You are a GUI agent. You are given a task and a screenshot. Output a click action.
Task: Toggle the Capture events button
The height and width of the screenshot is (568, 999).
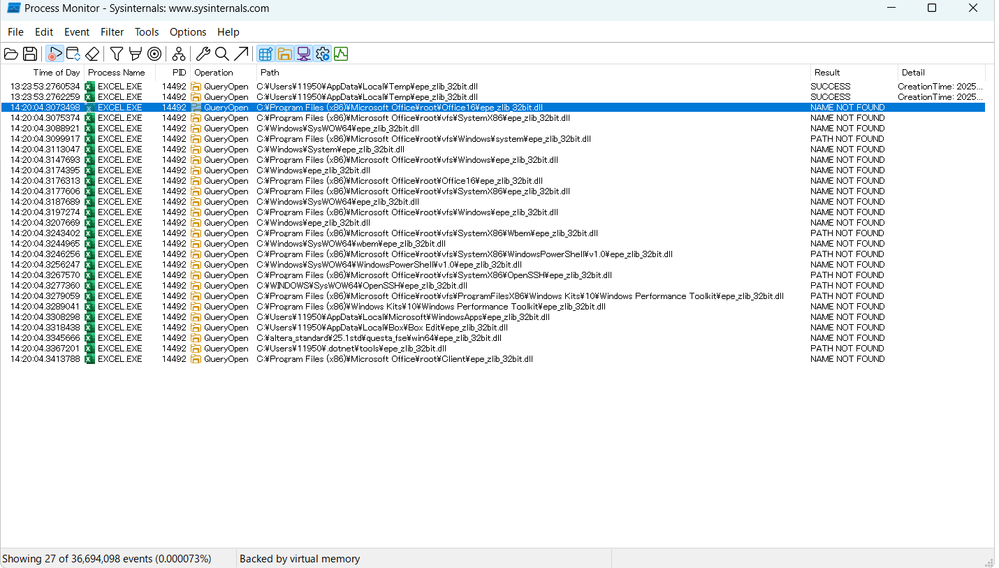tap(55, 54)
